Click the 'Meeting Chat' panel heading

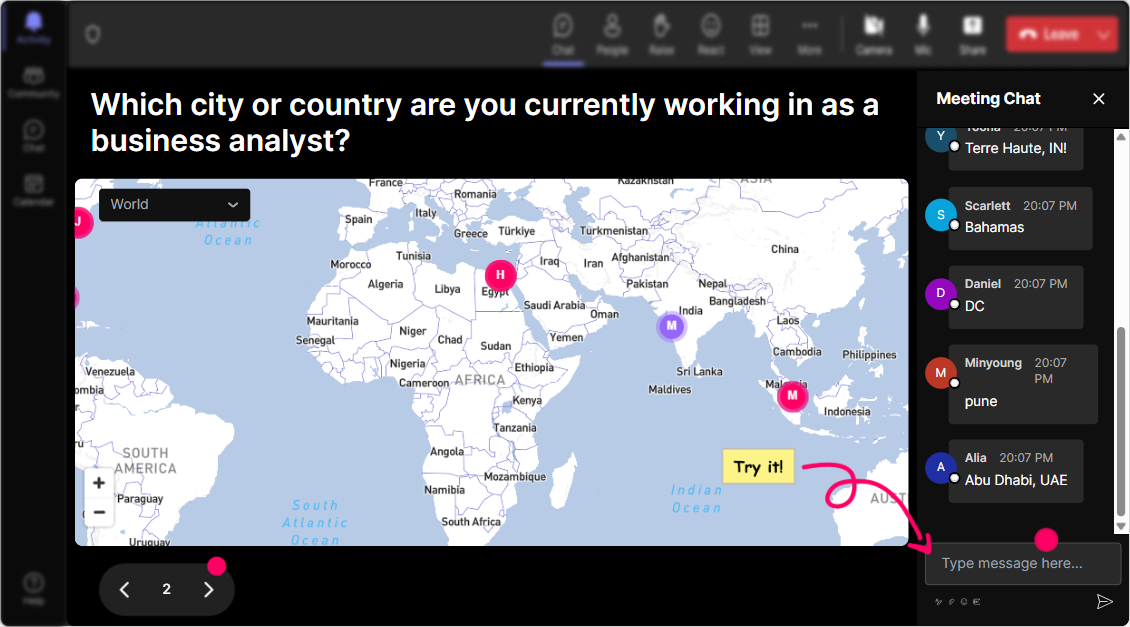988,99
